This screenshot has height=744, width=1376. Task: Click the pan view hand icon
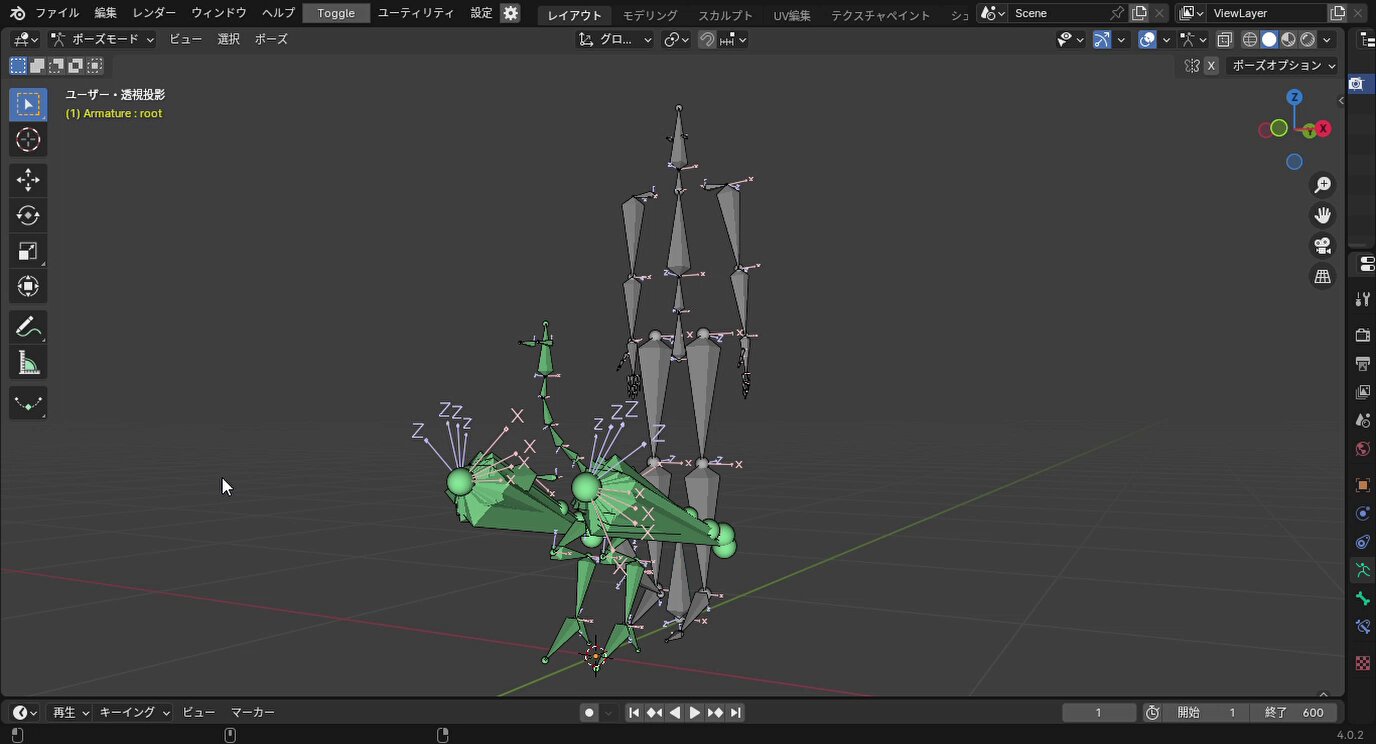point(1322,215)
